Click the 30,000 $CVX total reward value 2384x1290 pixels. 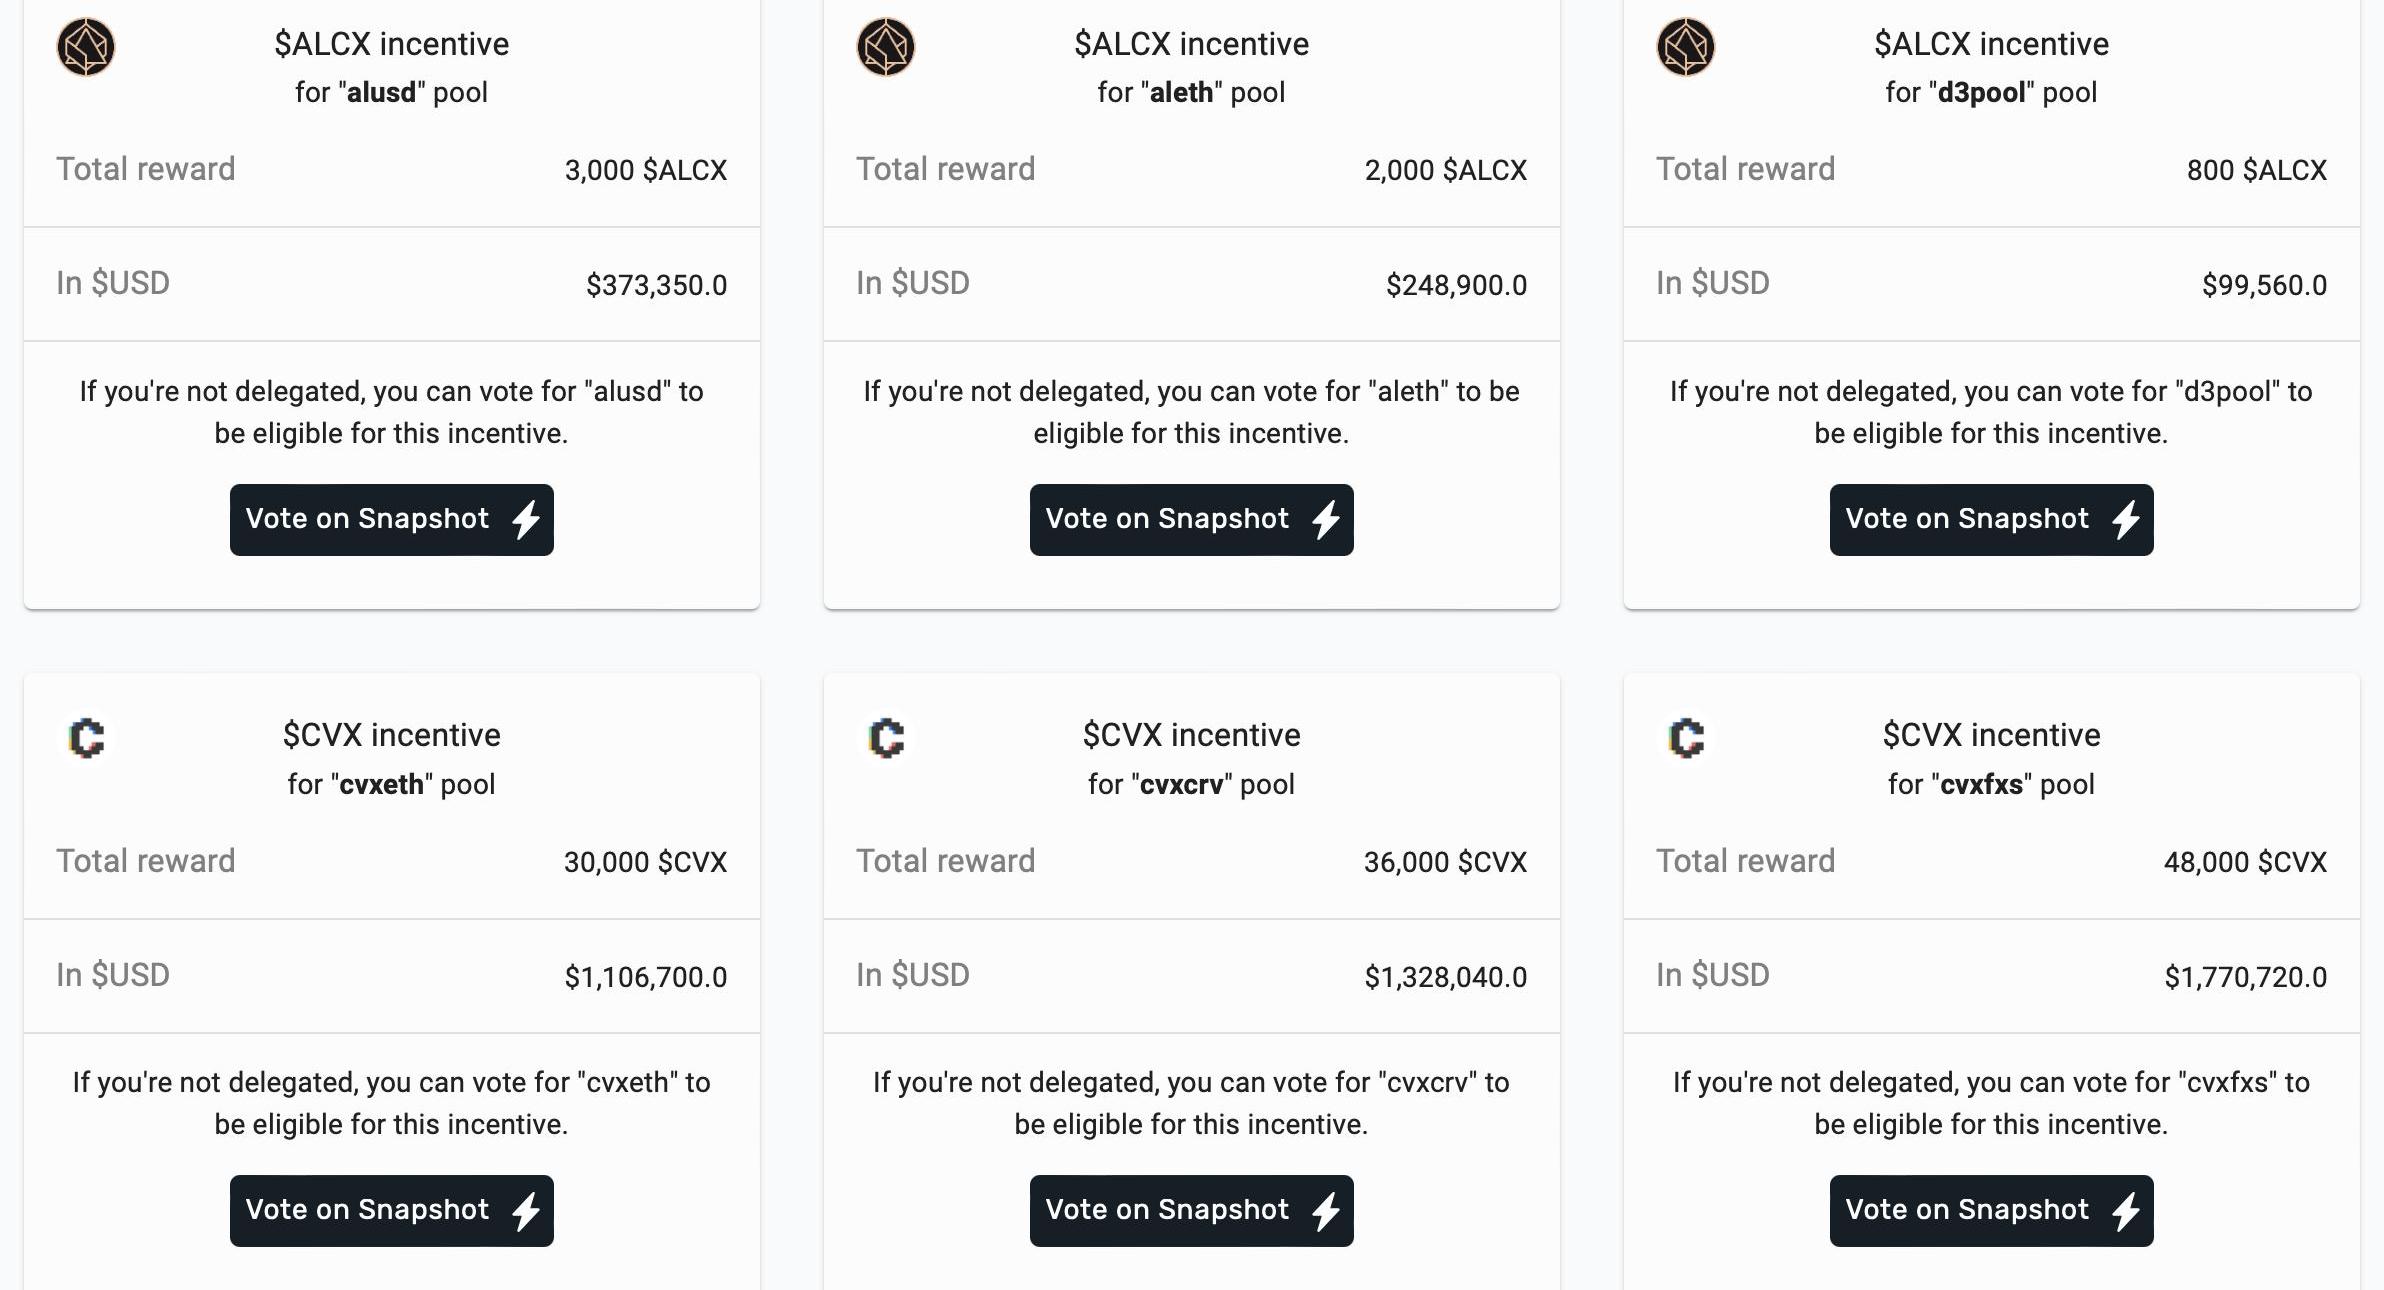(646, 862)
